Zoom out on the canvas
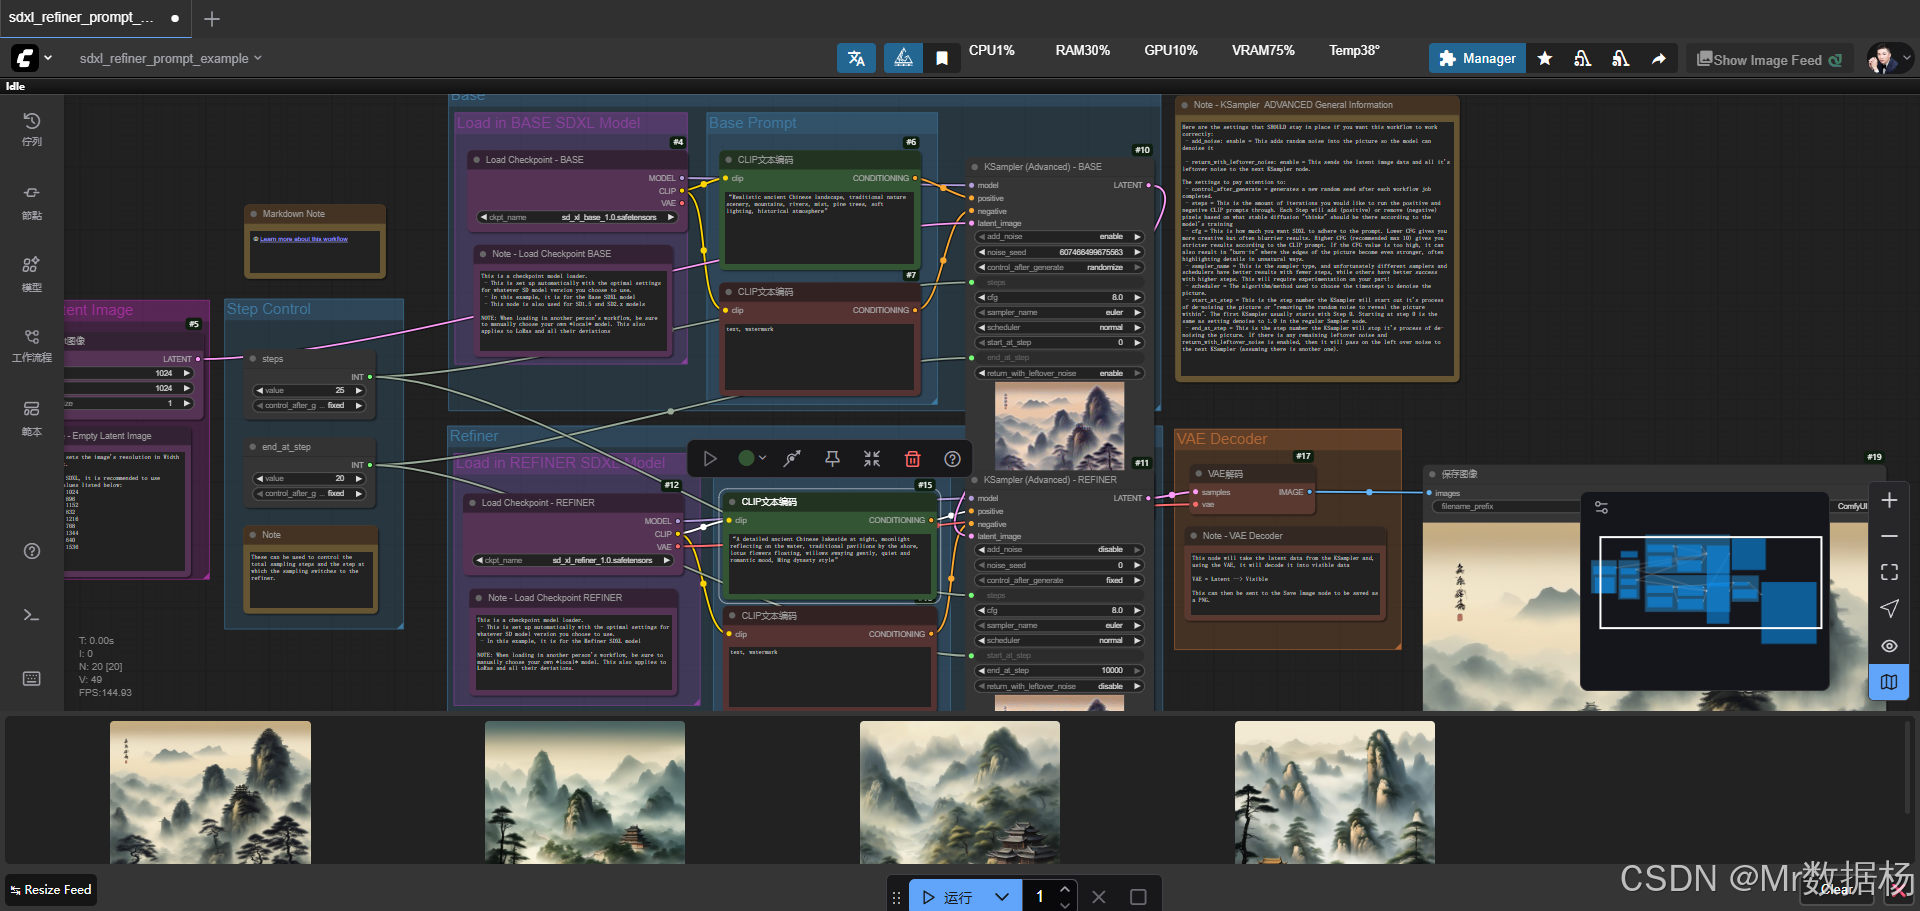 coord(1889,536)
